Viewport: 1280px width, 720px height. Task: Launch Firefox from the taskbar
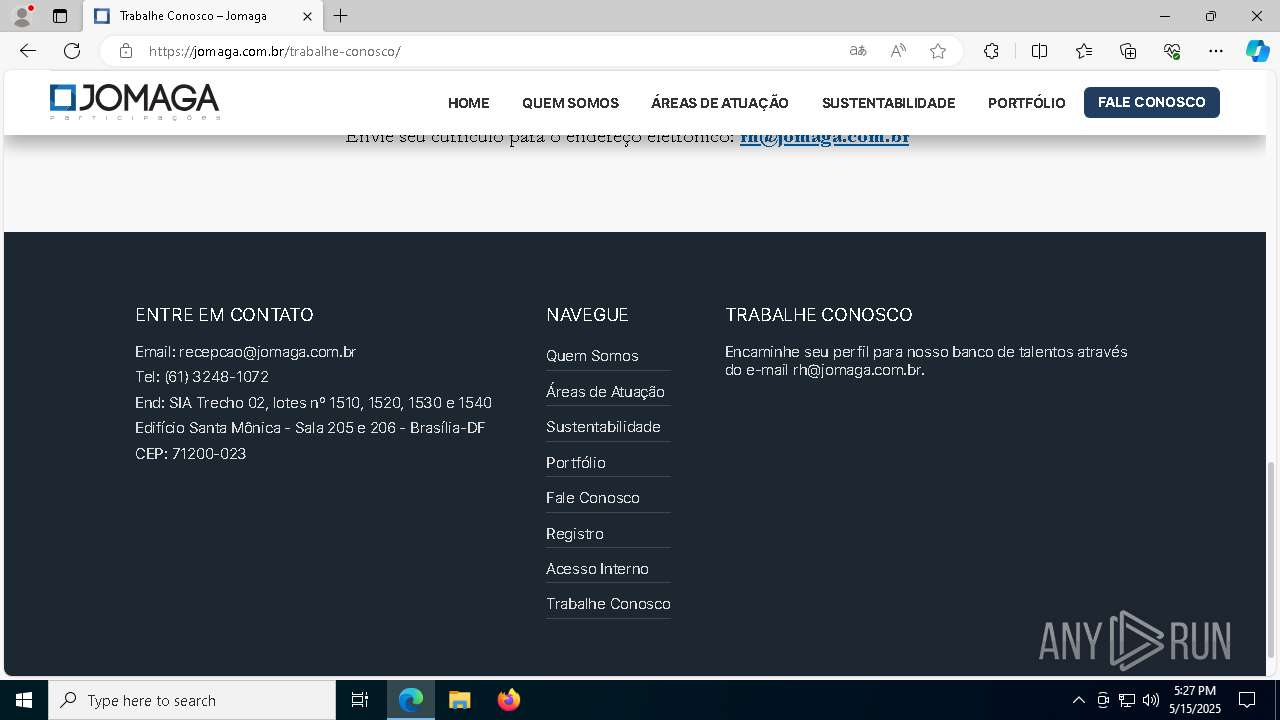click(x=508, y=700)
